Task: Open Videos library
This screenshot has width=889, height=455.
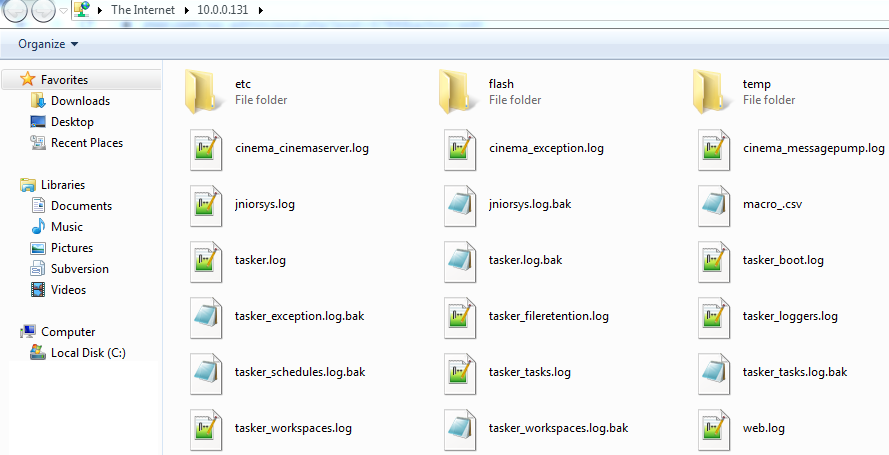Action: tap(68, 290)
